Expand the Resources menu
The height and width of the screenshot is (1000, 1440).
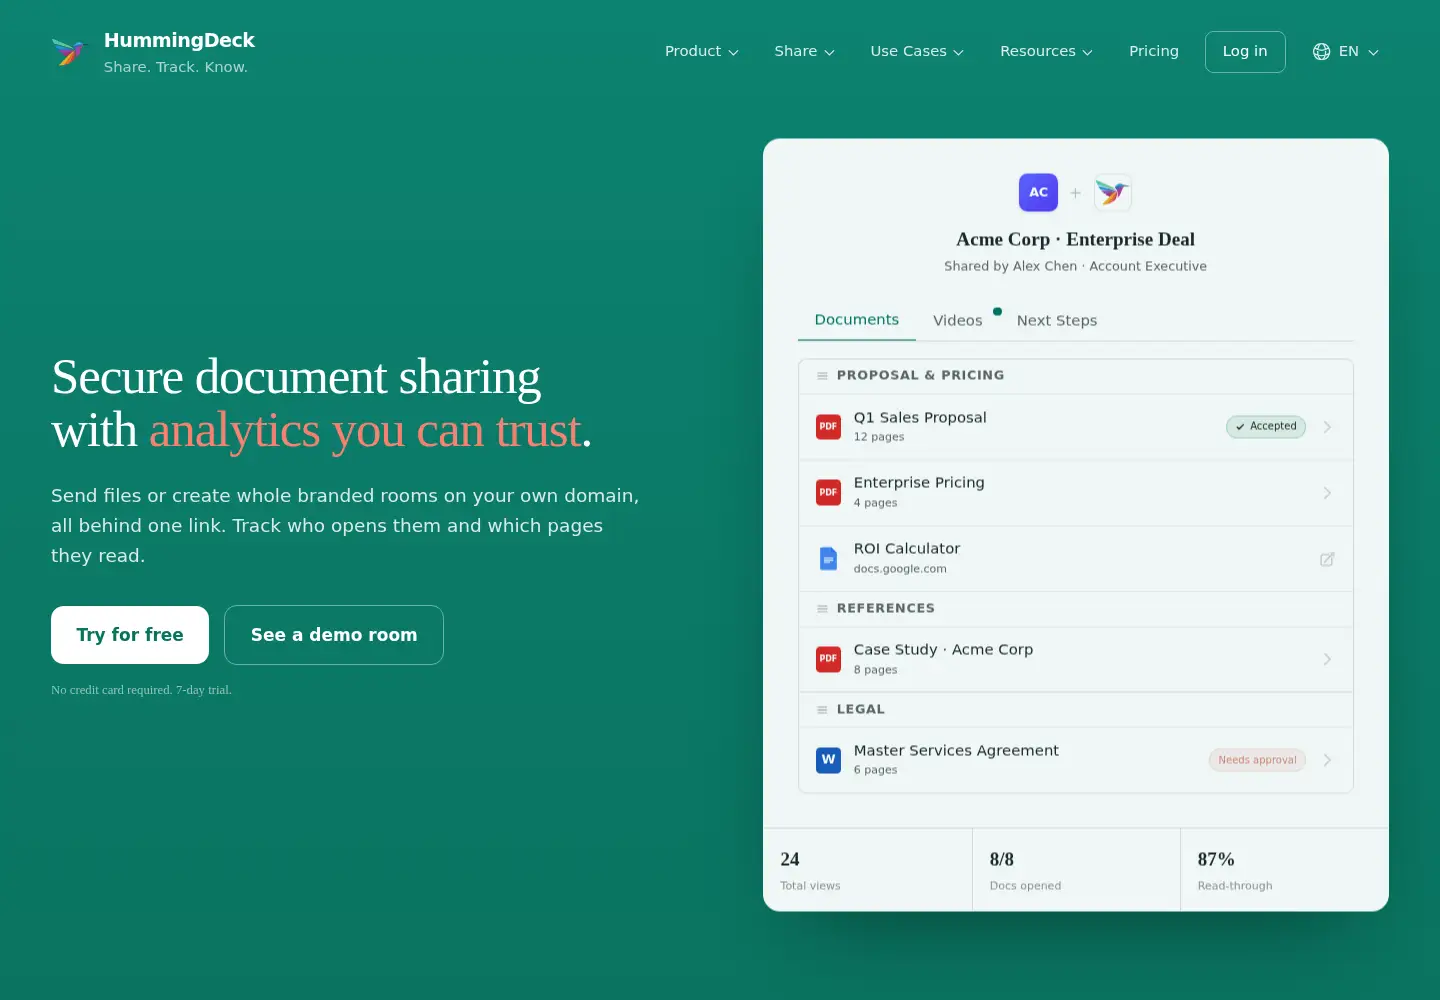(x=1046, y=51)
